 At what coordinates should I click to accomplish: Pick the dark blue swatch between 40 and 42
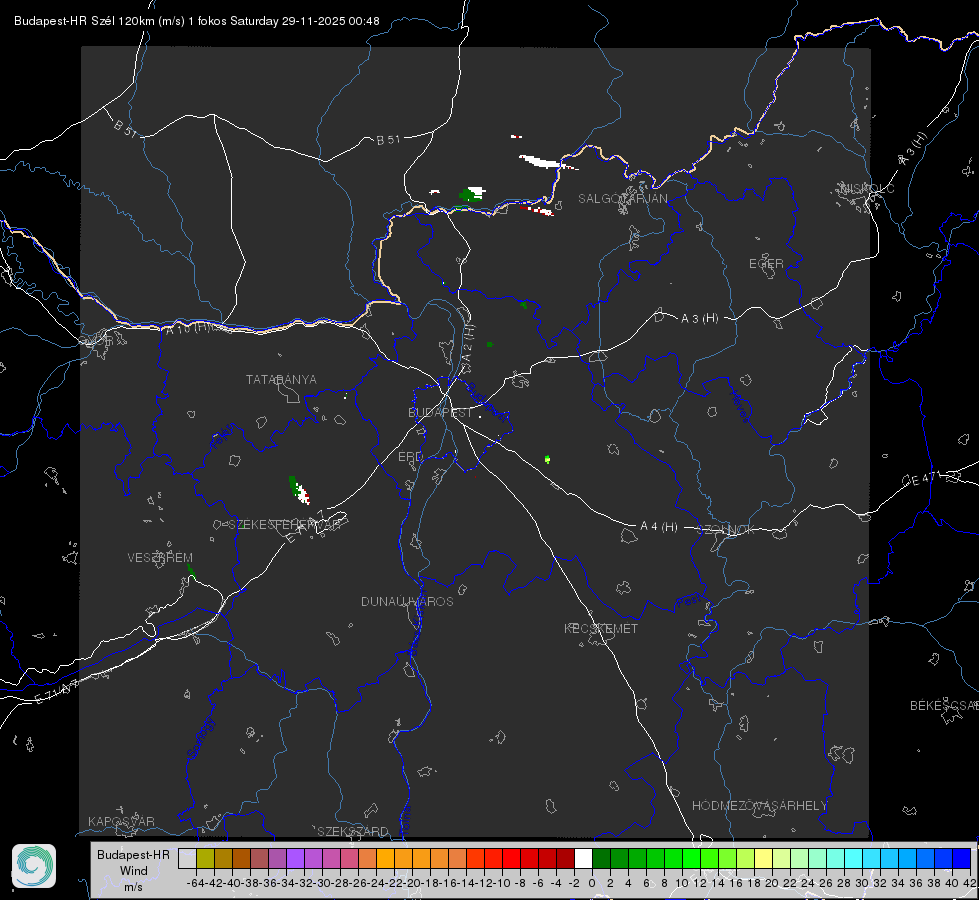pos(962,858)
